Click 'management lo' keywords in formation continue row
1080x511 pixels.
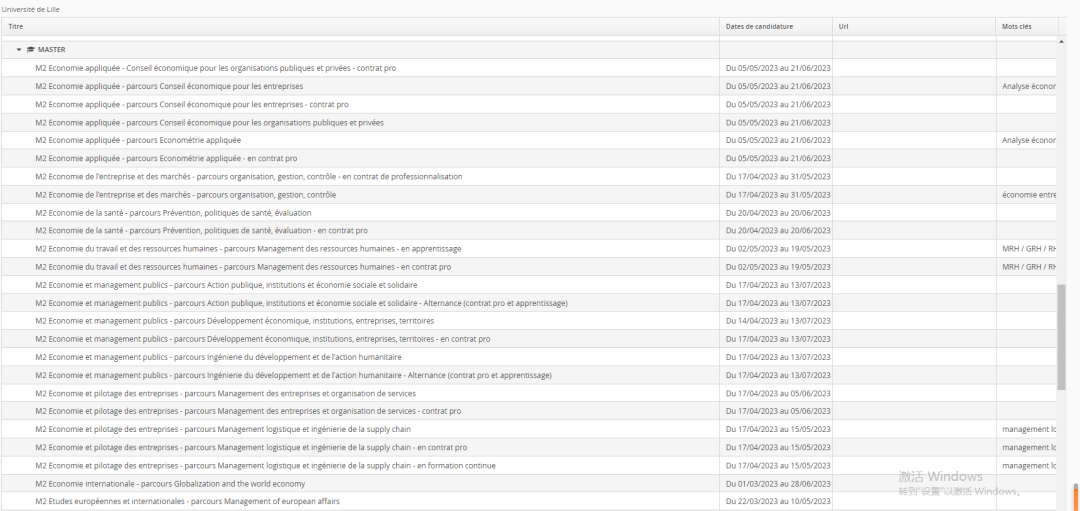pos(1030,466)
